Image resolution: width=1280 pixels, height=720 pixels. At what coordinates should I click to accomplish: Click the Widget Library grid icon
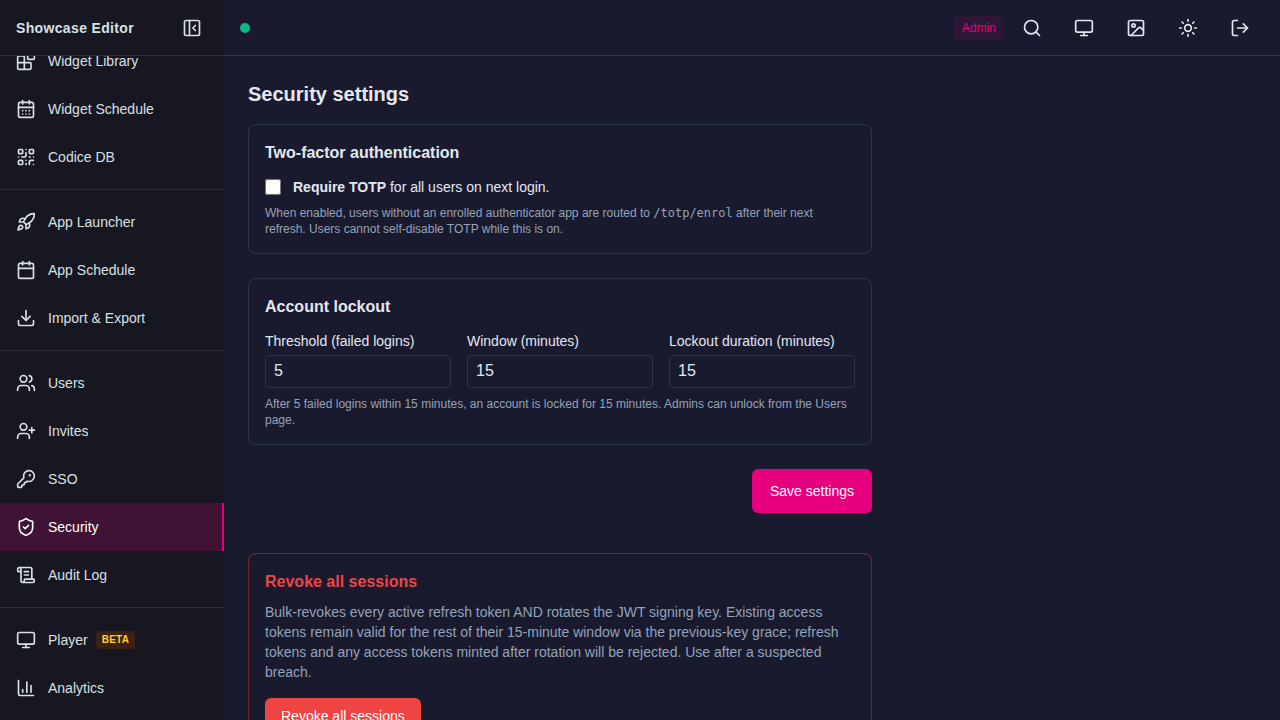pyautogui.click(x=26, y=62)
